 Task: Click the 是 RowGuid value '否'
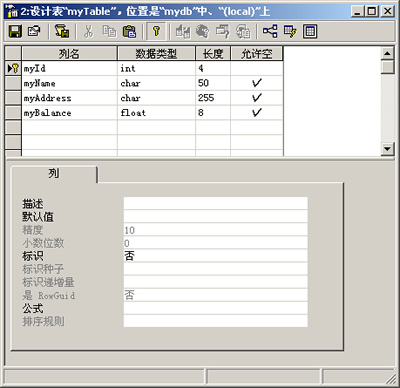click(216, 295)
